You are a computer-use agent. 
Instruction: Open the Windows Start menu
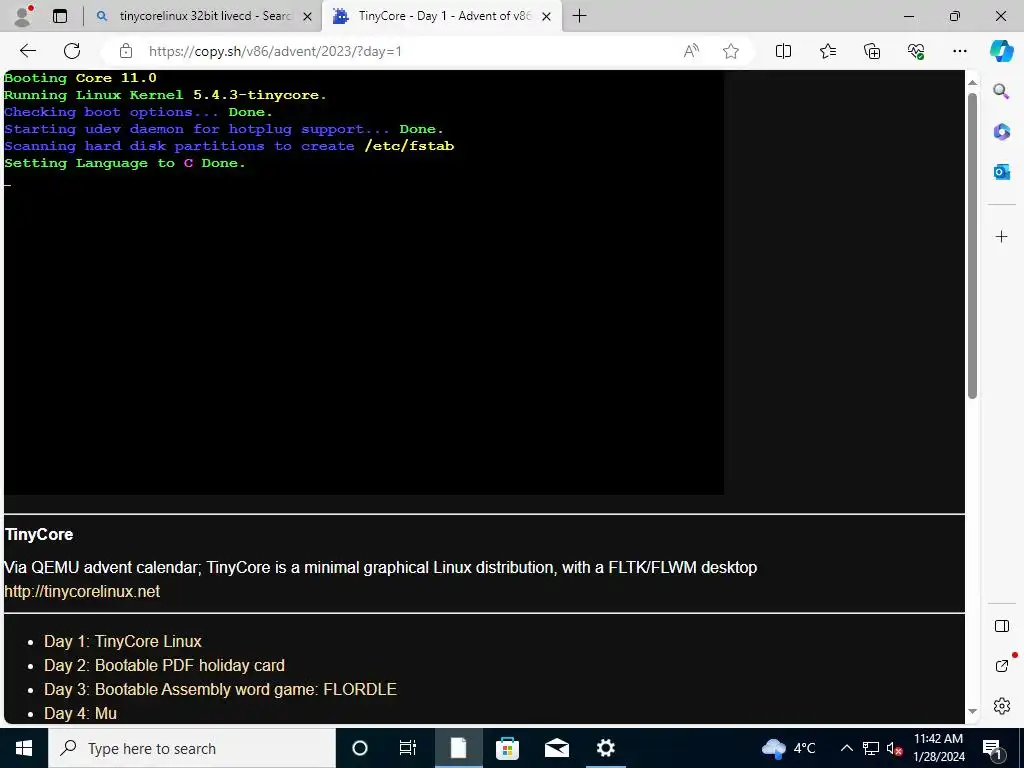point(24,748)
